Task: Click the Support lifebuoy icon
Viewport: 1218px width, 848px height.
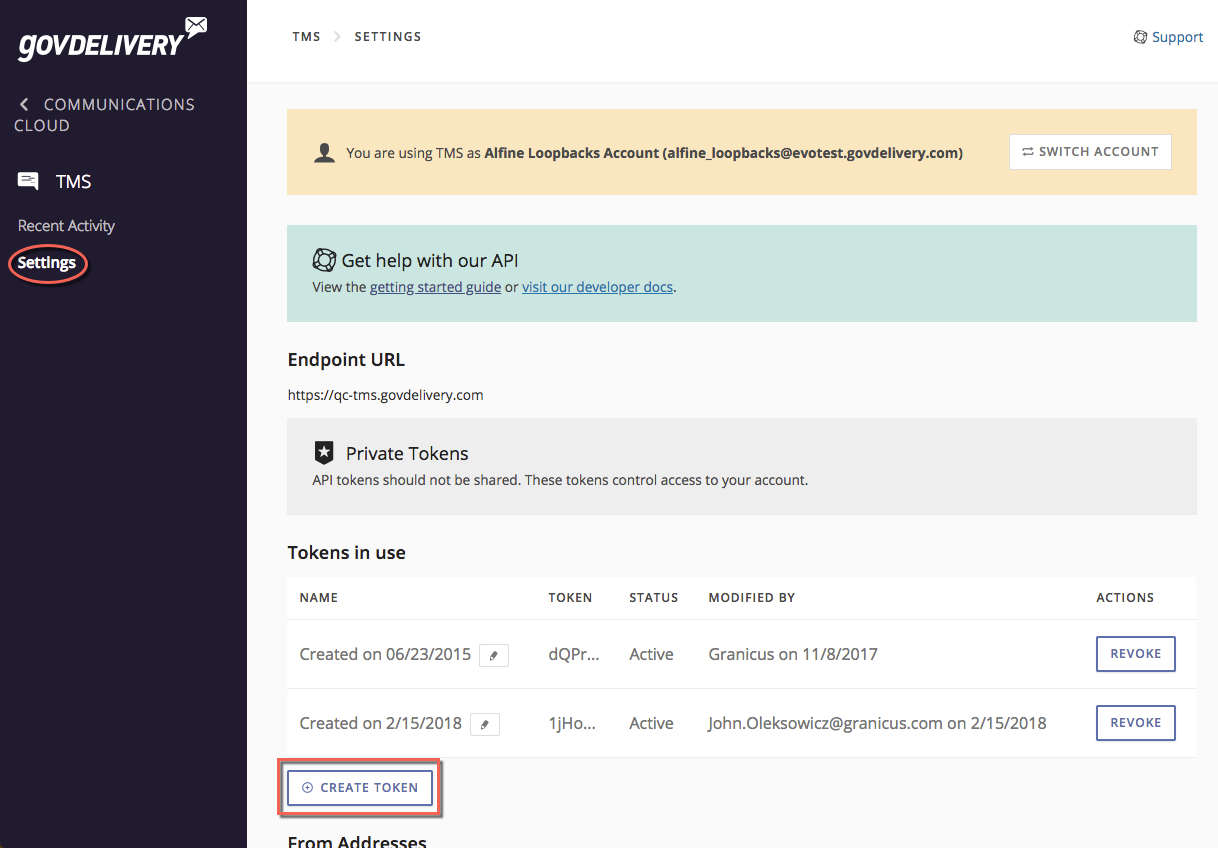Action: click(1140, 37)
